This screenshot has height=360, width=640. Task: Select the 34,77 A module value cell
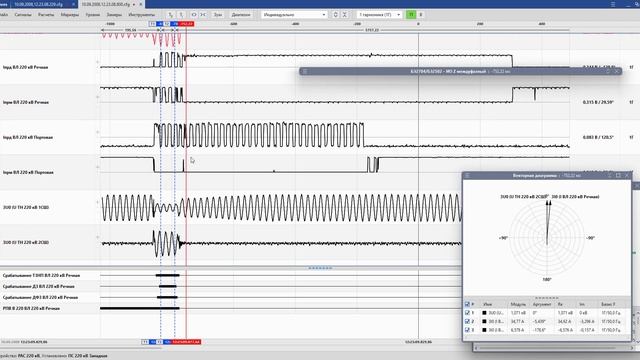click(x=517, y=321)
